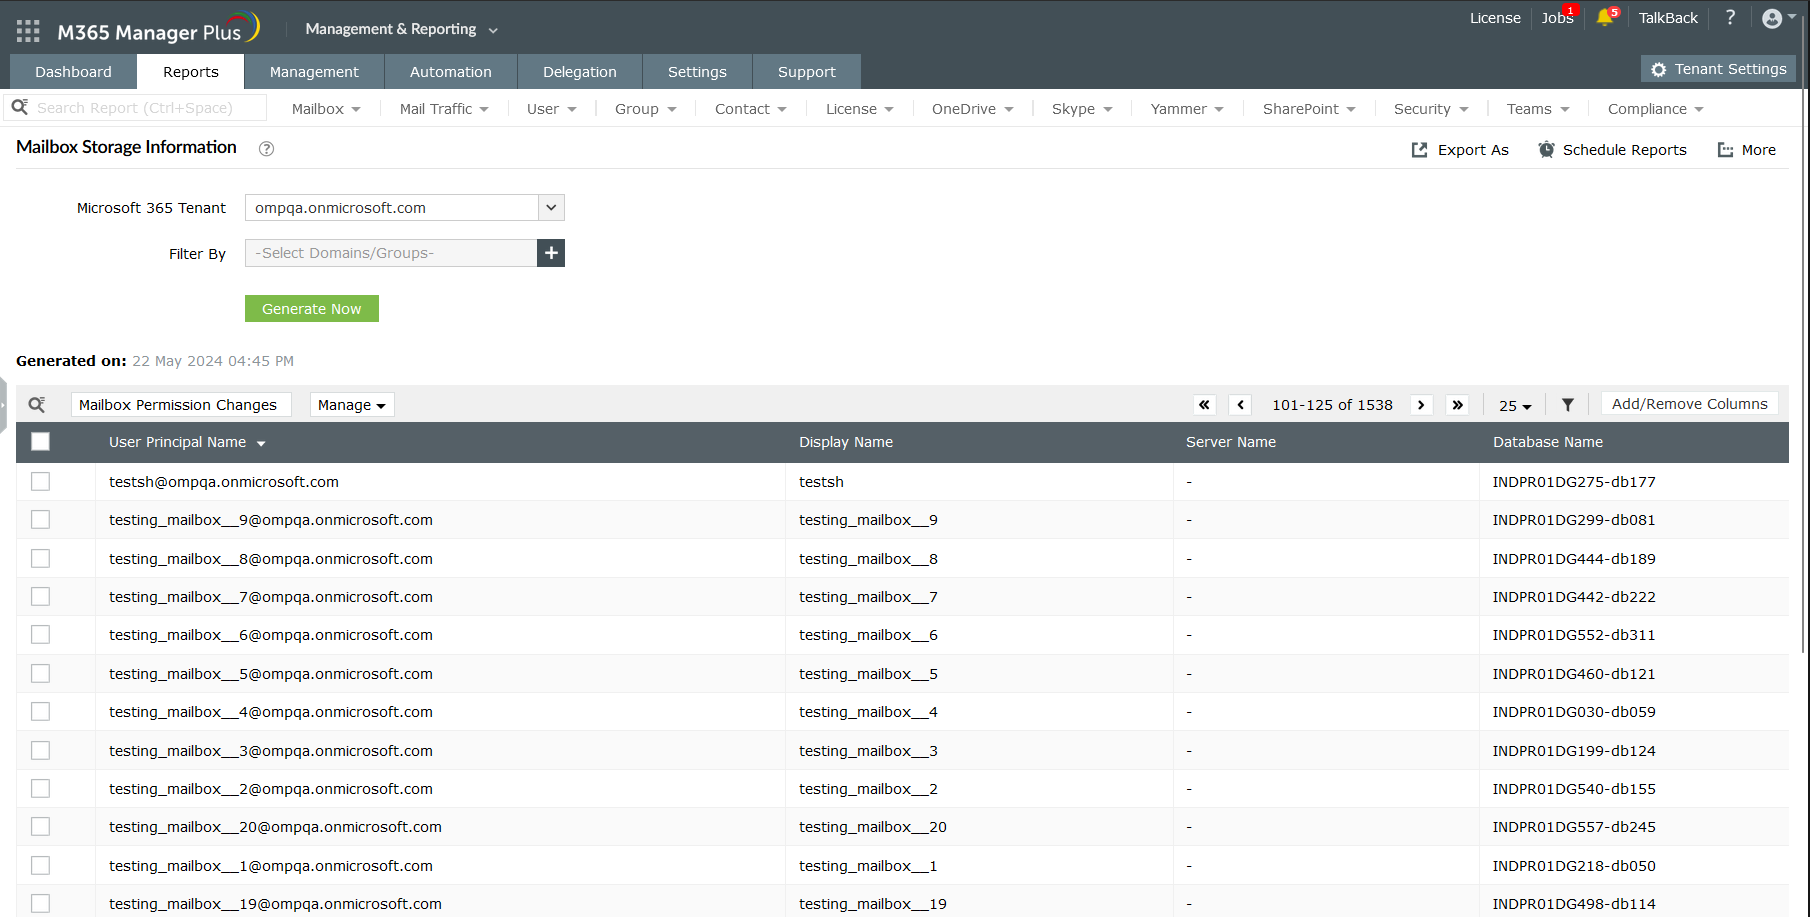Click the report help icon beside the title
This screenshot has height=917, width=1810.
pos(266,149)
